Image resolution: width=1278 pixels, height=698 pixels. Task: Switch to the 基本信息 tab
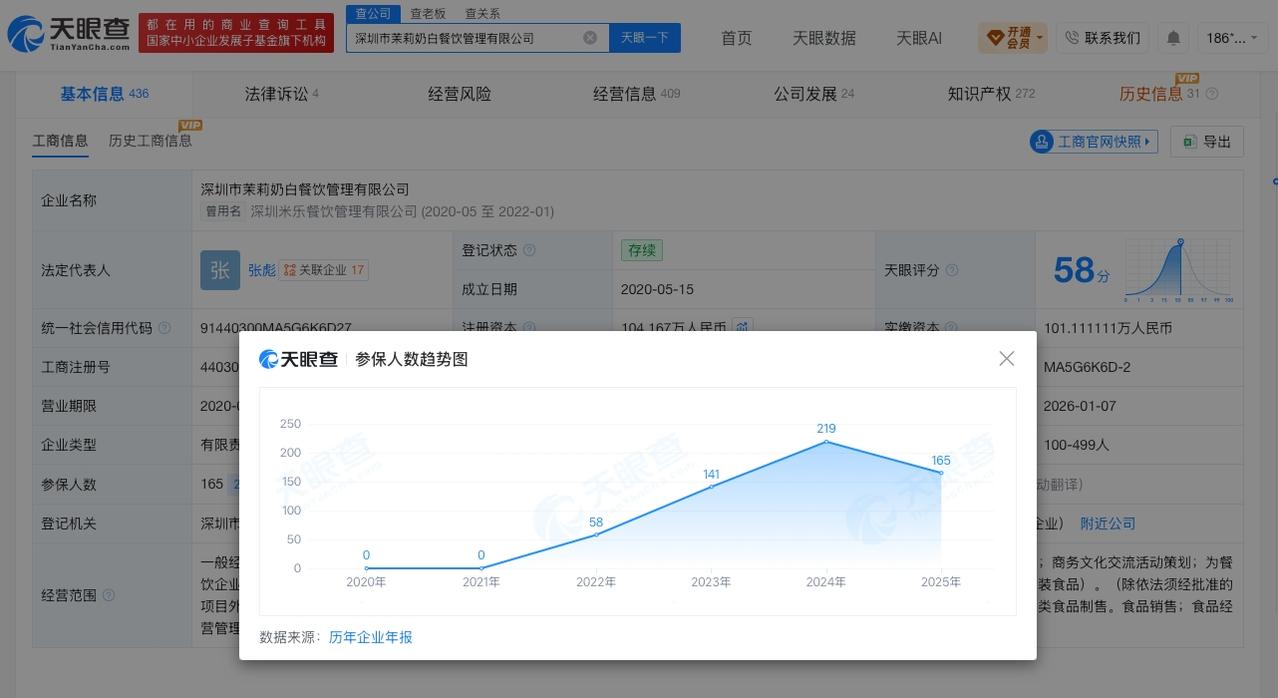click(x=104, y=94)
